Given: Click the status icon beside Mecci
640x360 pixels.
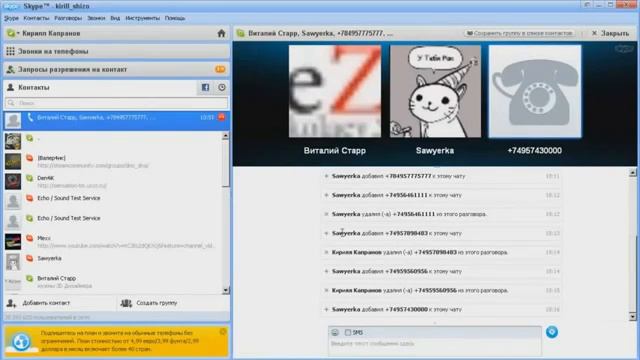Looking at the screenshot, I should coord(29,238).
